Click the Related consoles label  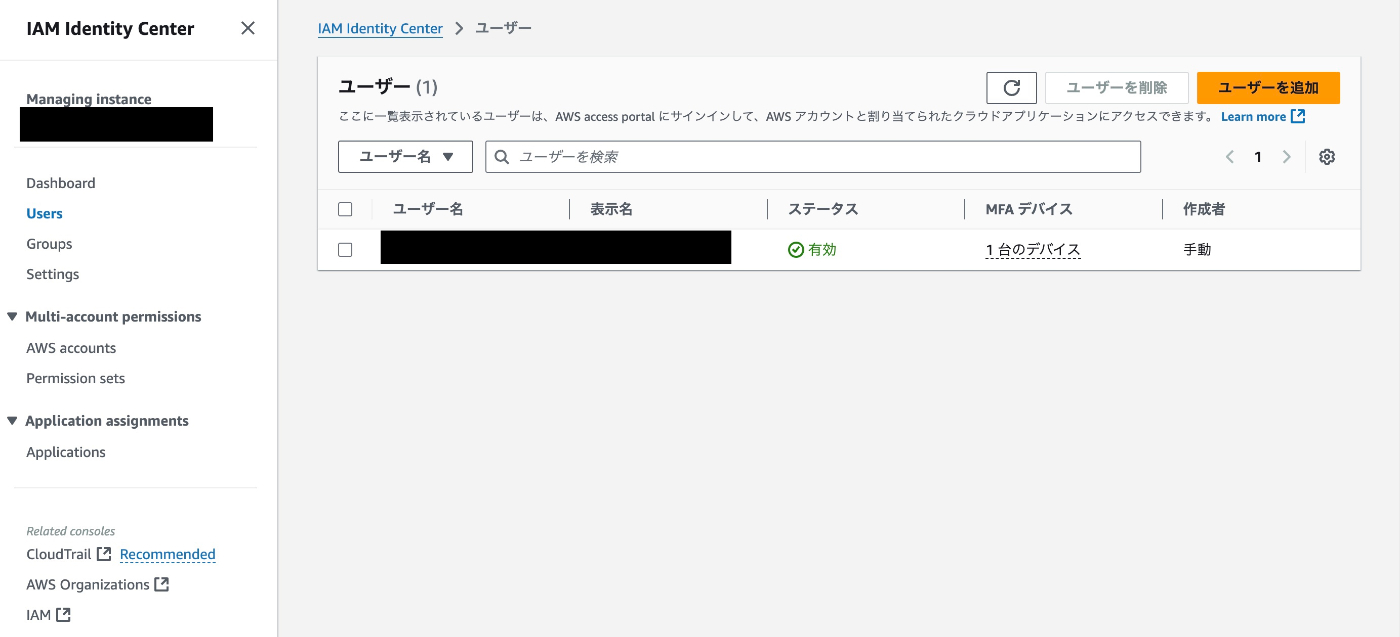pos(70,531)
